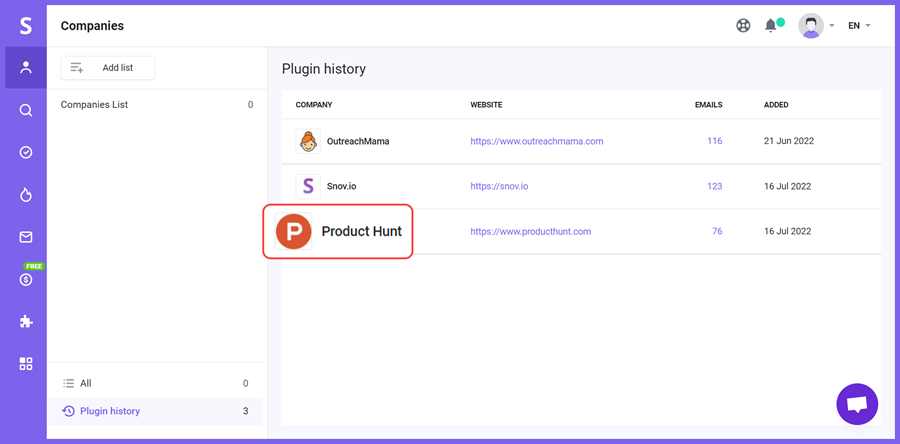Click the EMAILS column header
Image resolution: width=900 pixels, height=444 pixels.
(x=708, y=105)
